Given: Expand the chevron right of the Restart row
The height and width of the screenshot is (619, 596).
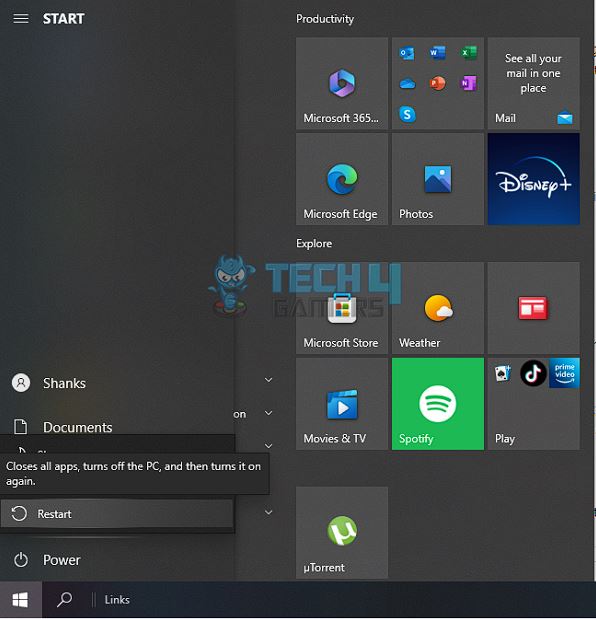Looking at the screenshot, I should click(268, 512).
